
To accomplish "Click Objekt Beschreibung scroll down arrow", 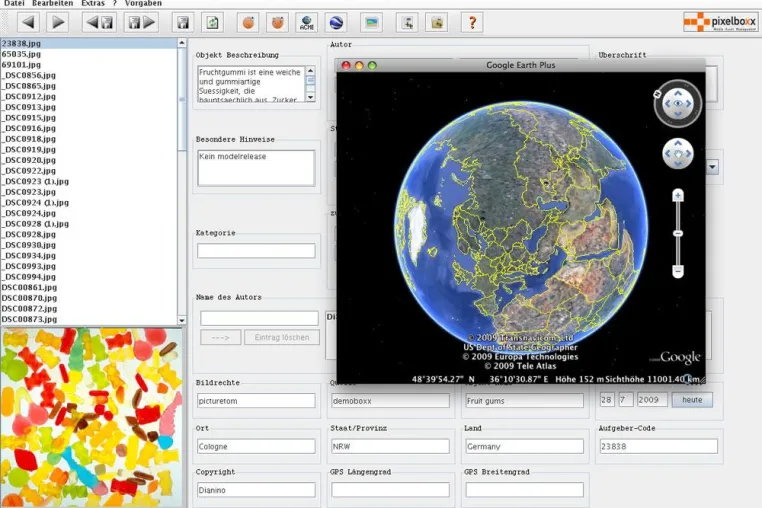I will (x=311, y=98).
